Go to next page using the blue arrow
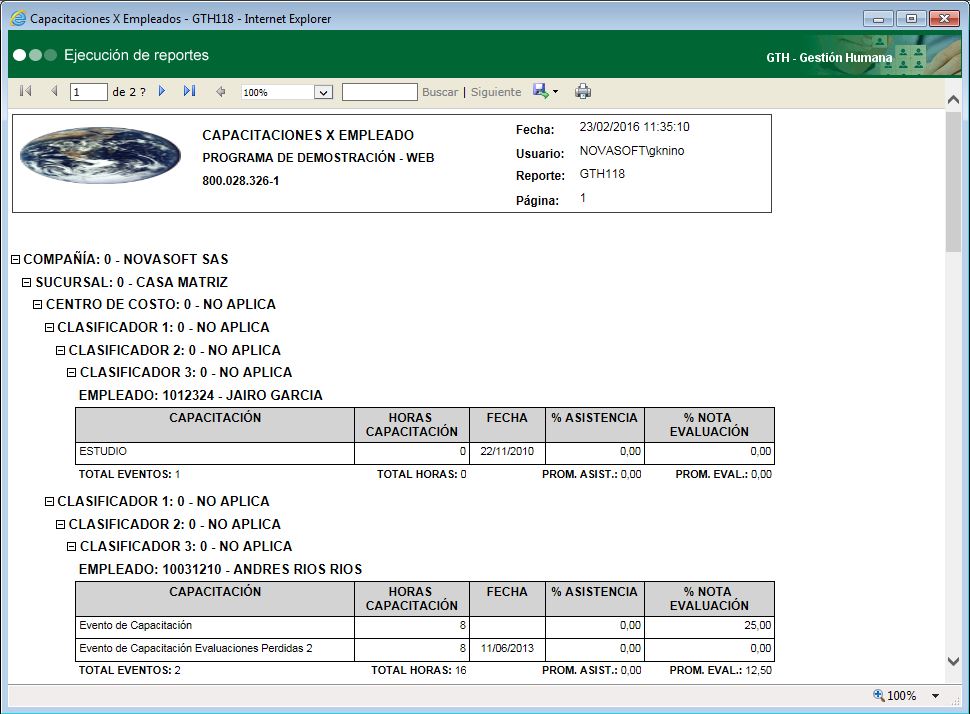This screenshot has height=714, width=970. (x=162, y=91)
